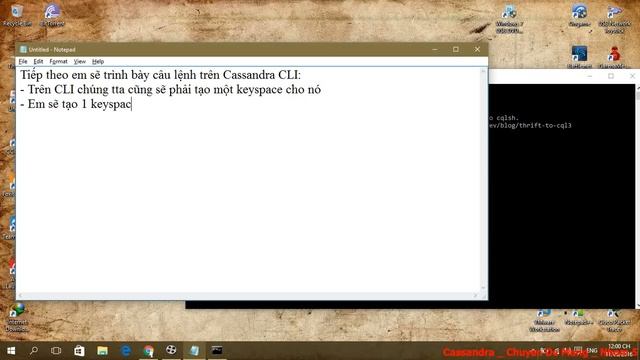Viewport: 640px width, 360px height.
Task: Click the word 'Cassandra' in Notepad text
Action: (249, 75)
